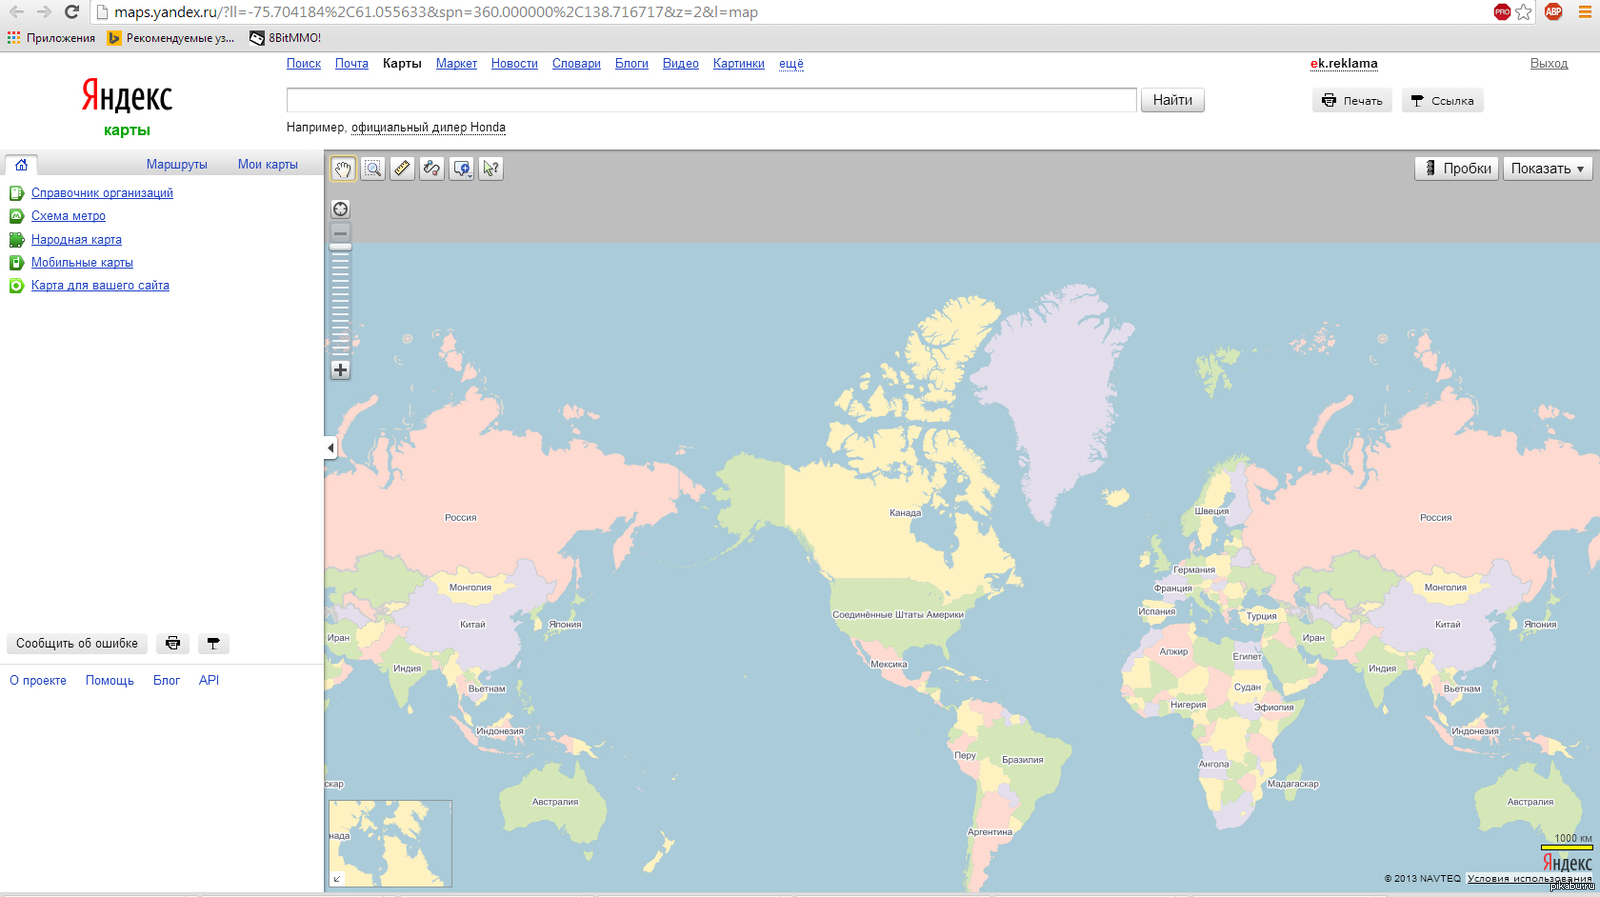Viewport: 1600px width, 897px height.
Task: Click the cursor question mark info tool
Action: click(x=491, y=169)
